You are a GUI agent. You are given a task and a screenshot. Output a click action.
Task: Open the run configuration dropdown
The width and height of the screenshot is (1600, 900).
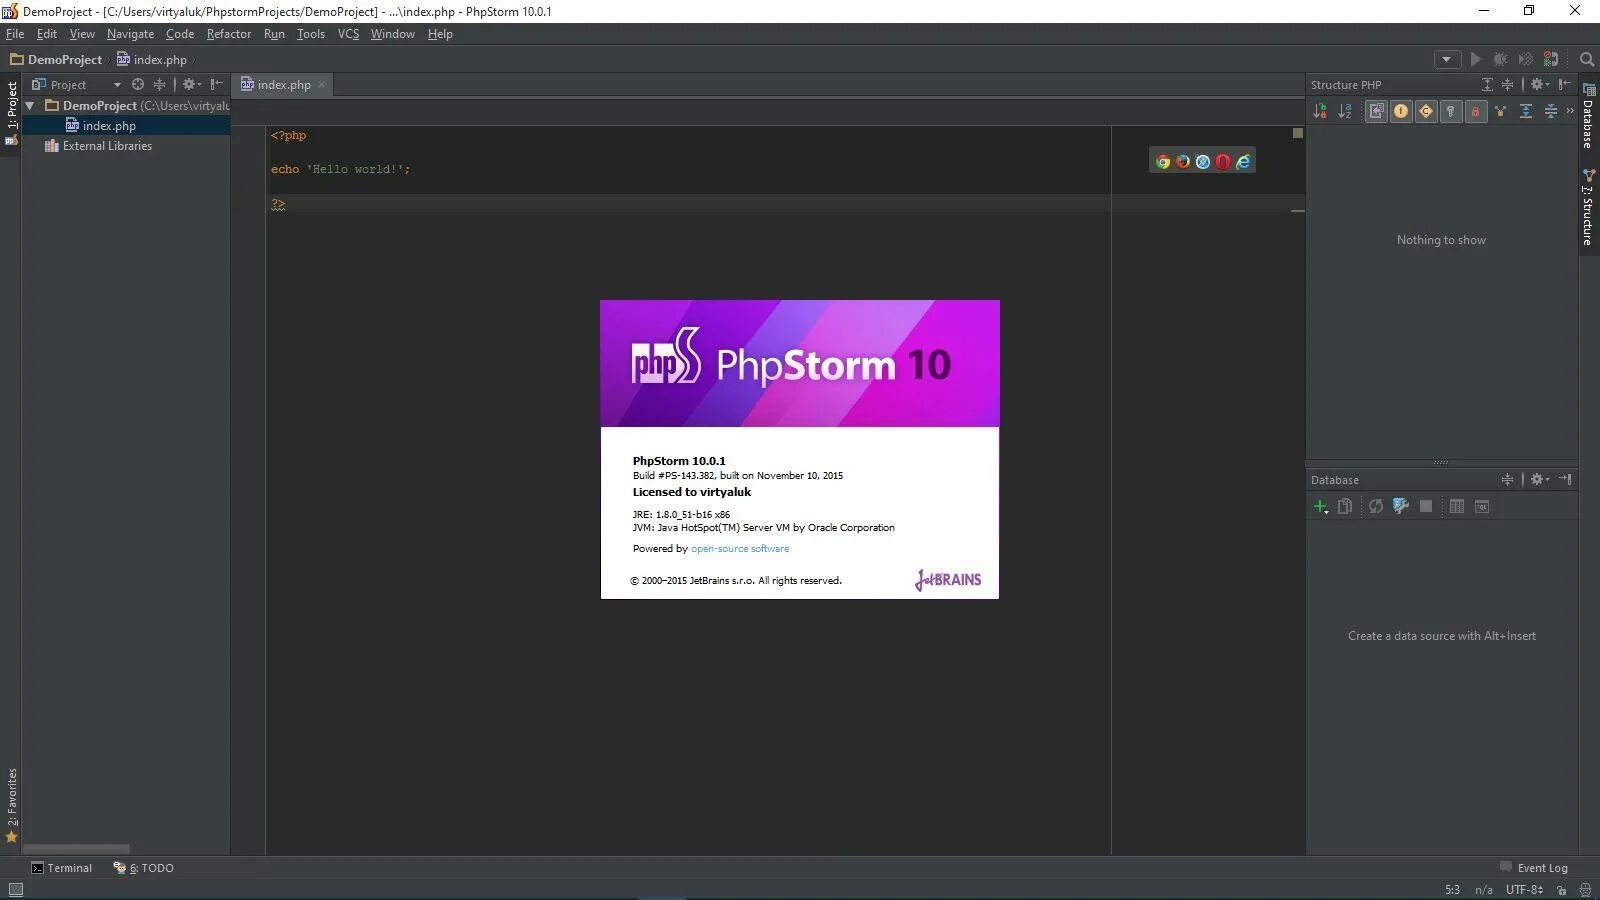pyautogui.click(x=1447, y=60)
